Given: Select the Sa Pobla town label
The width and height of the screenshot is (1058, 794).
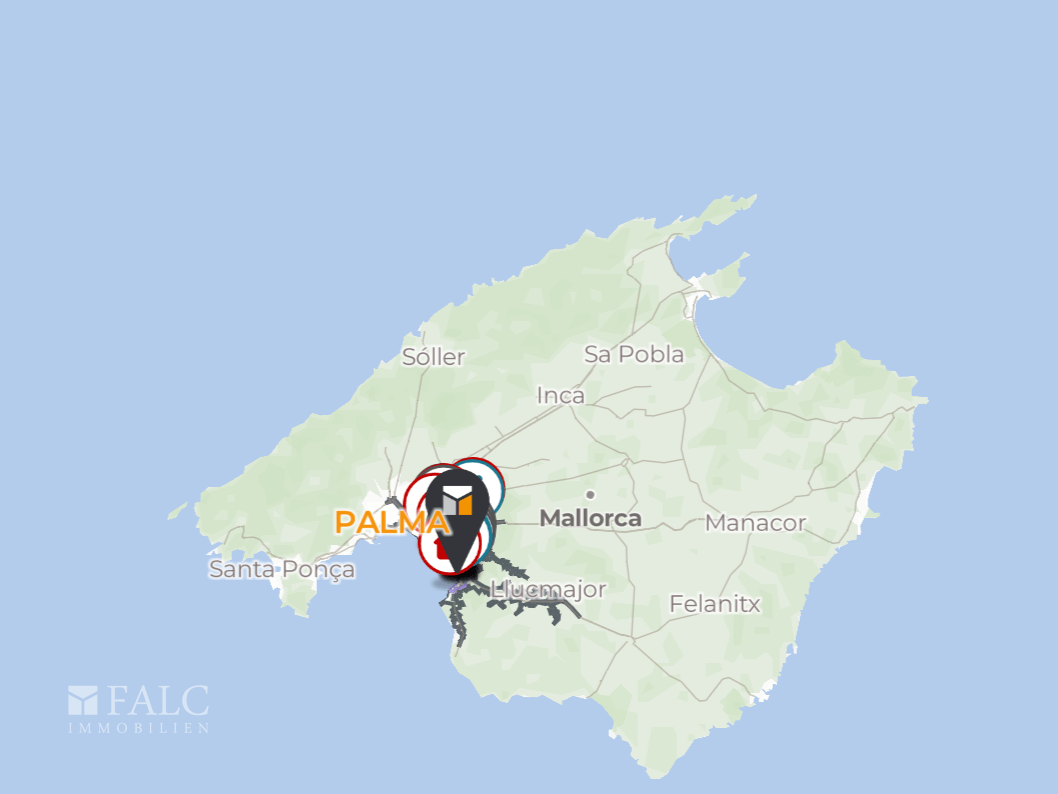Looking at the screenshot, I should click(x=634, y=354).
